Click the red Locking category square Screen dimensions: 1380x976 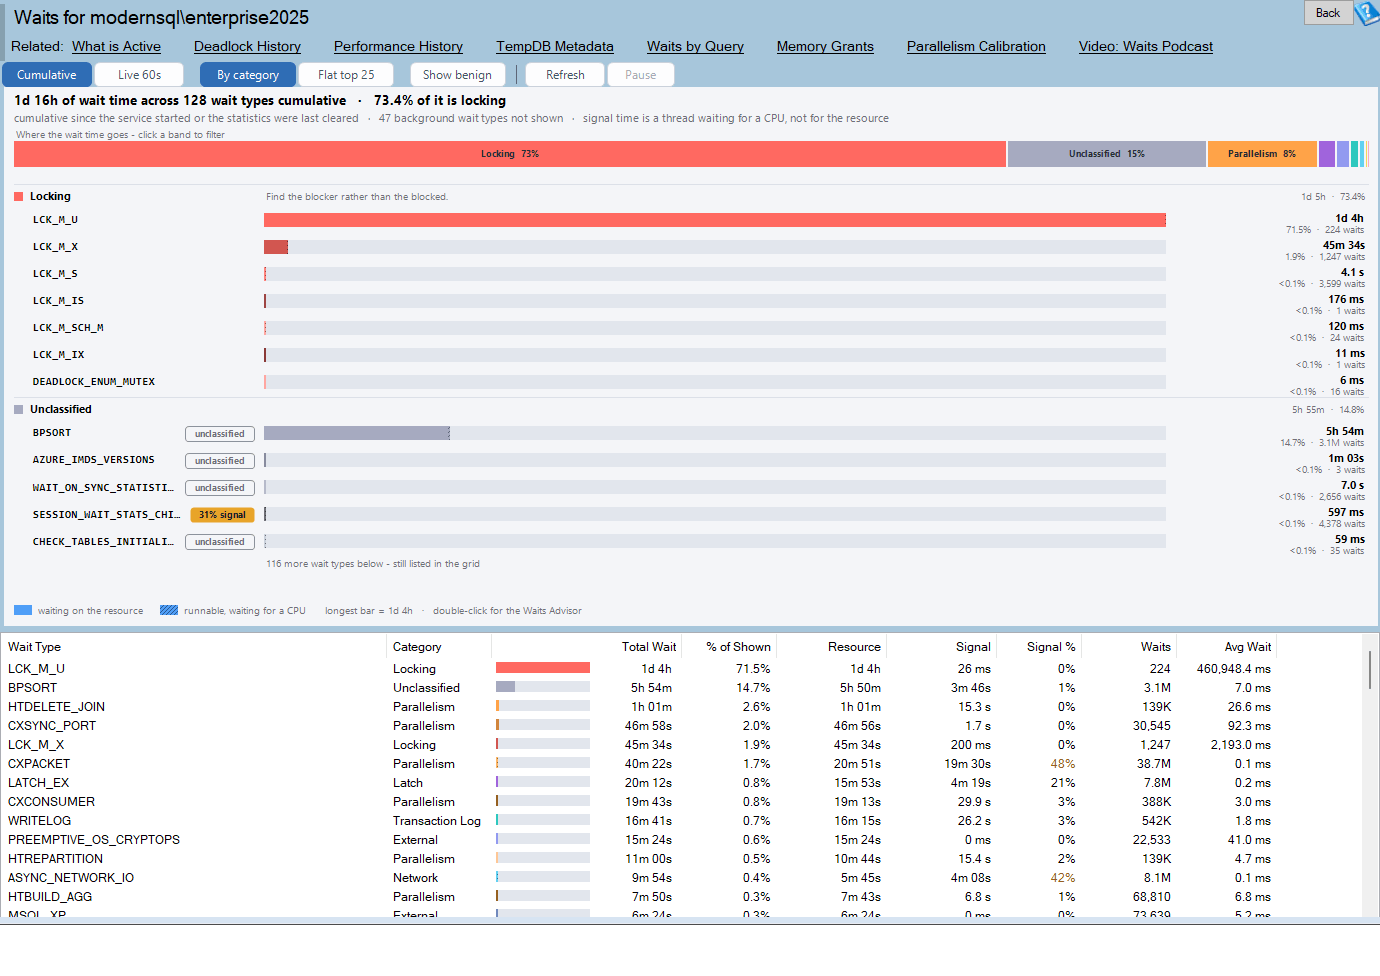click(x=18, y=197)
